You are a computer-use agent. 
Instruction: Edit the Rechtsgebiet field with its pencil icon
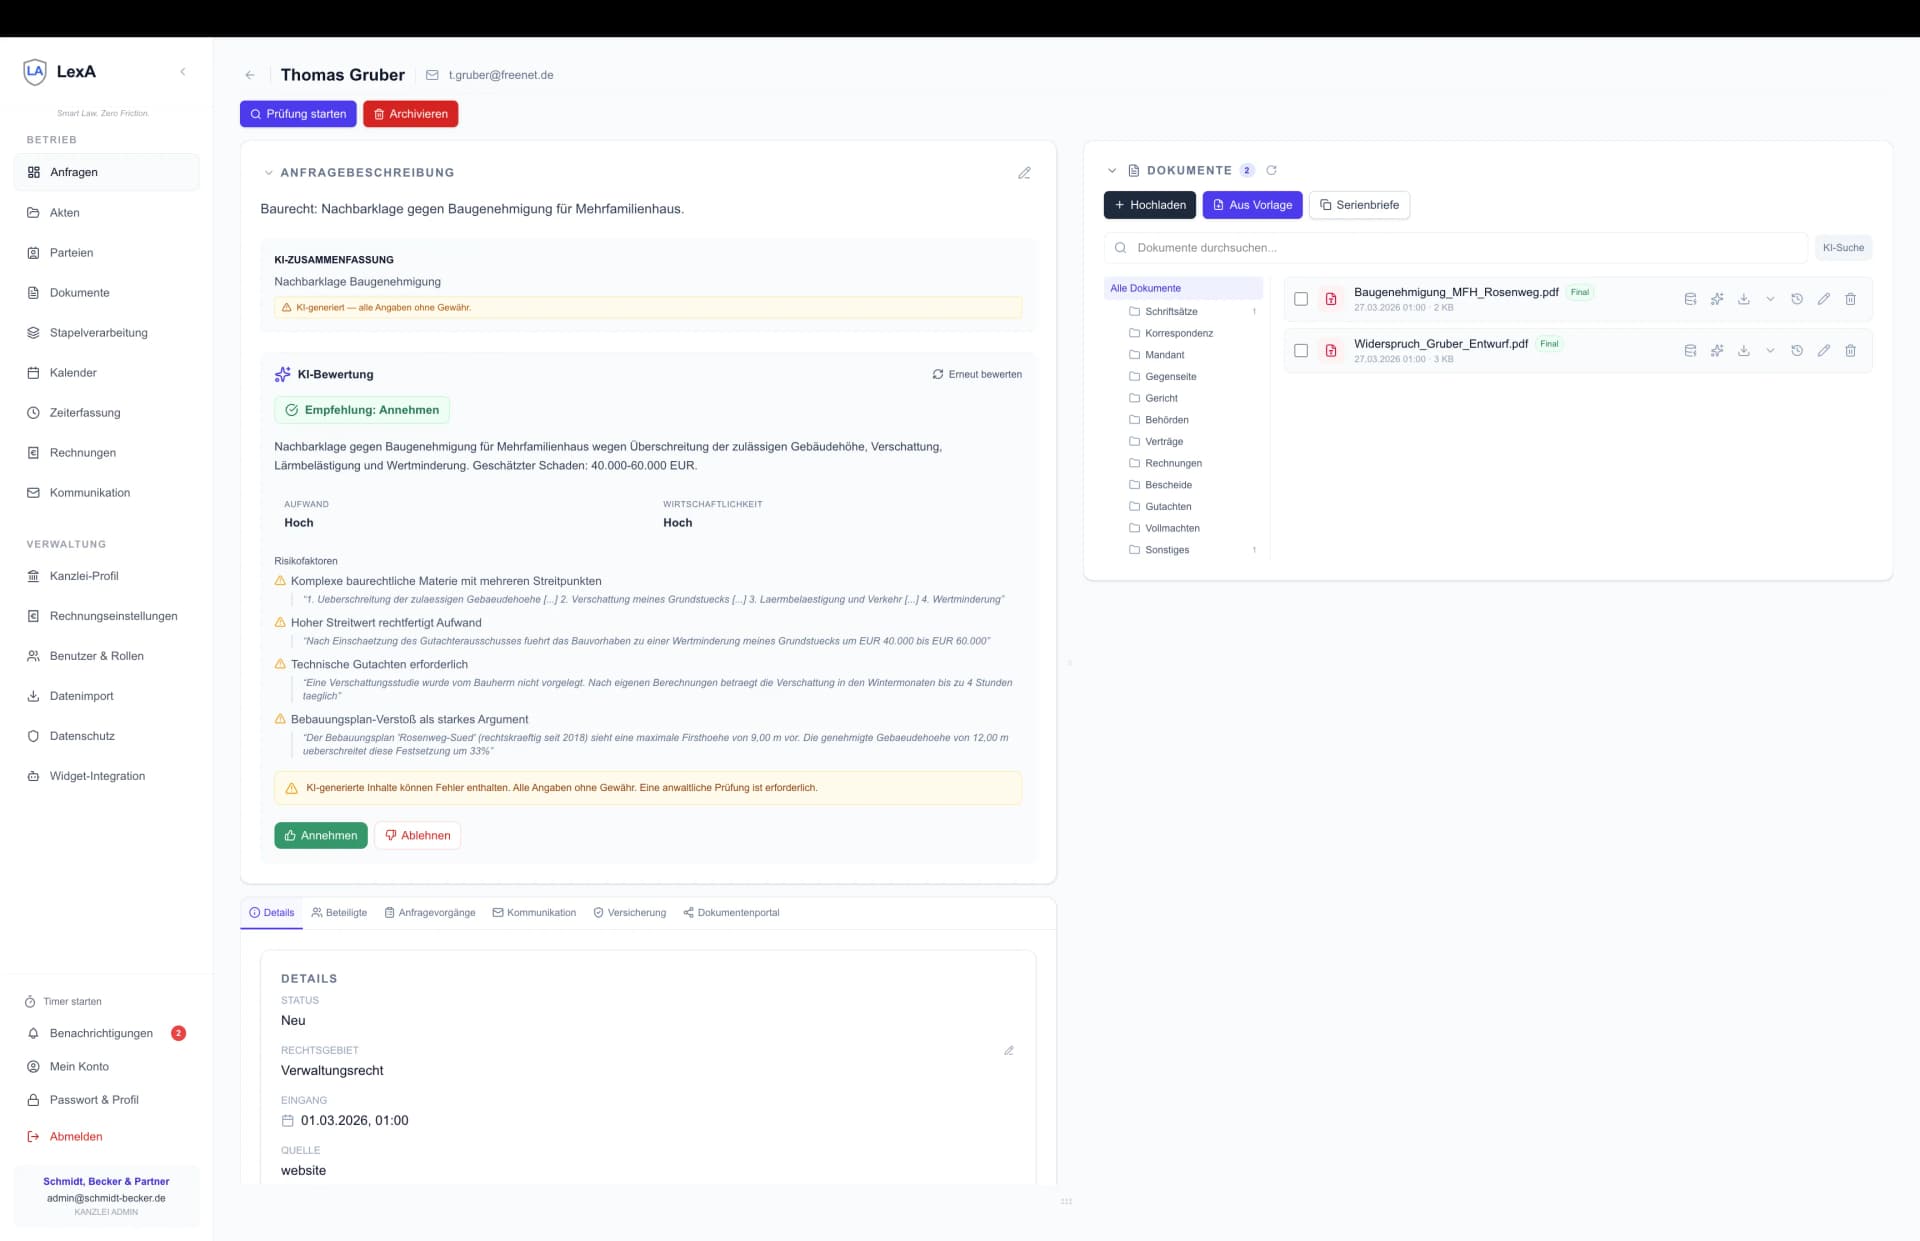pyautogui.click(x=1008, y=1051)
